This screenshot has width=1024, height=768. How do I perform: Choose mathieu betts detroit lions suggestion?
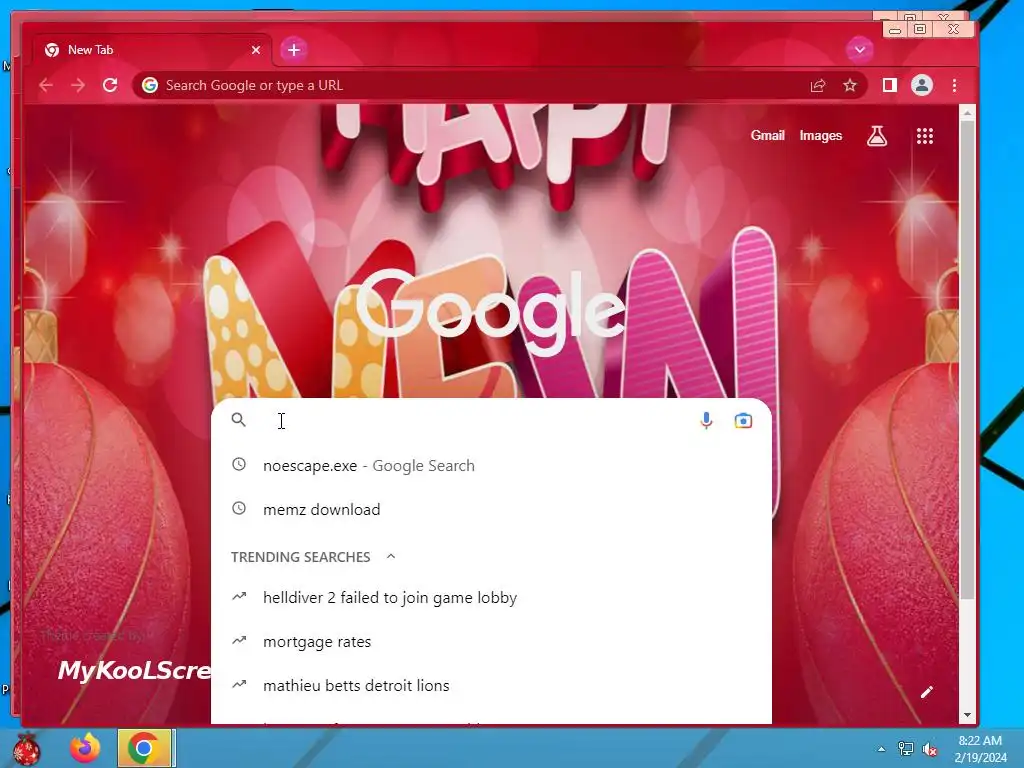491,686
